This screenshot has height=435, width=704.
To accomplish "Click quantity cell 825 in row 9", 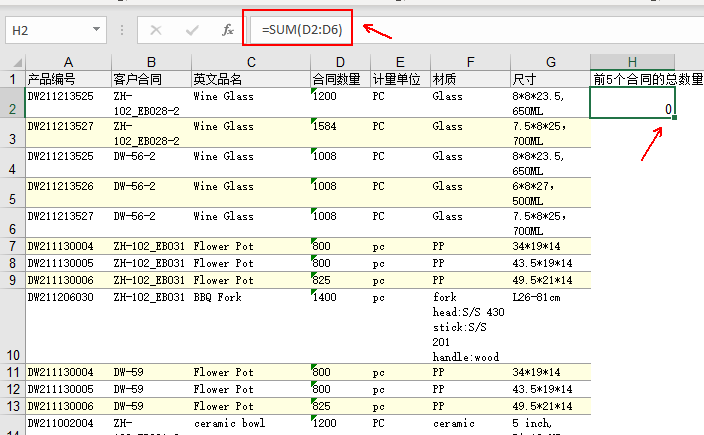I will pyautogui.click(x=340, y=280).
